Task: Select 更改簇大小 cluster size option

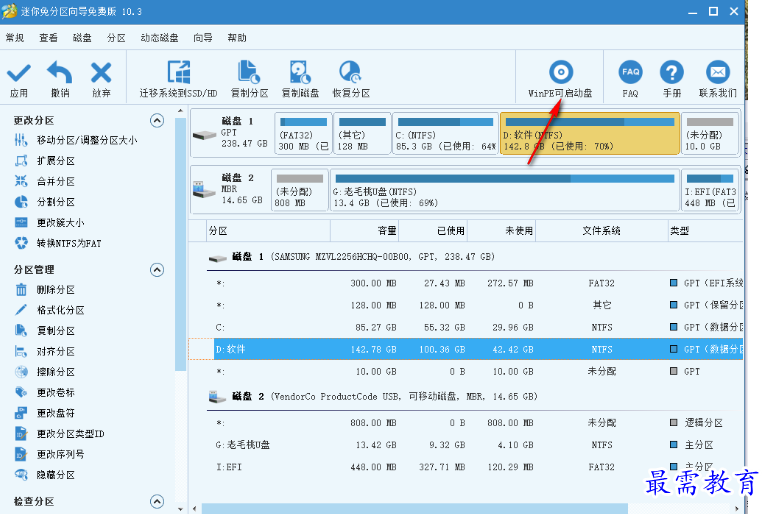Action: click(x=60, y=223)
